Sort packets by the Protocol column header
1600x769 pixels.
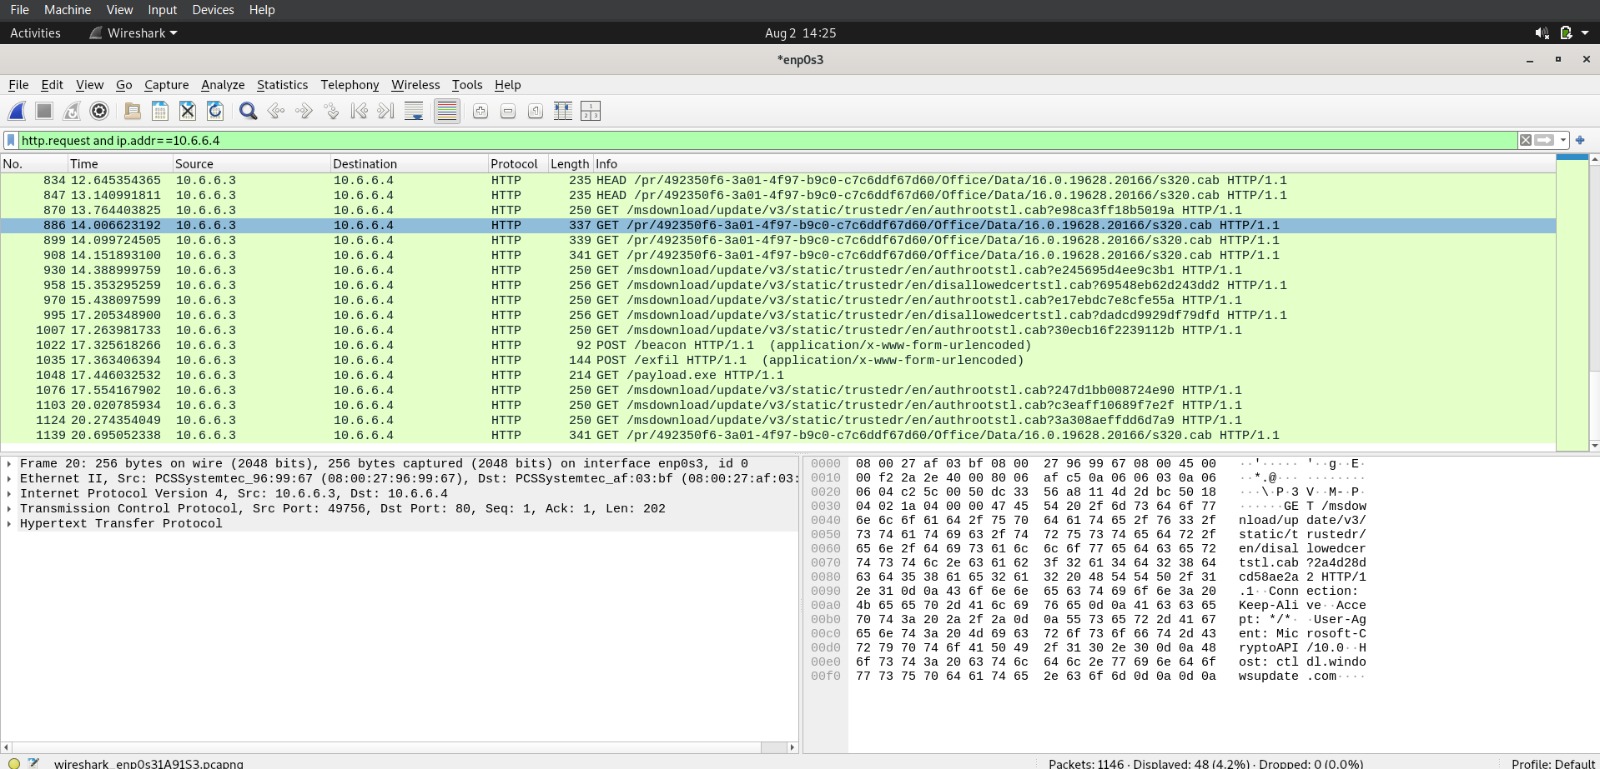click(516, 164)
